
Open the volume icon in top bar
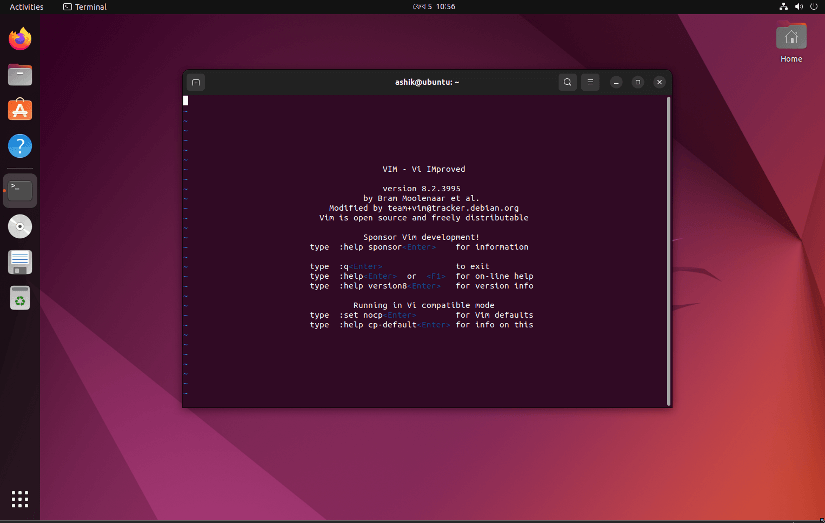[799, 7]
